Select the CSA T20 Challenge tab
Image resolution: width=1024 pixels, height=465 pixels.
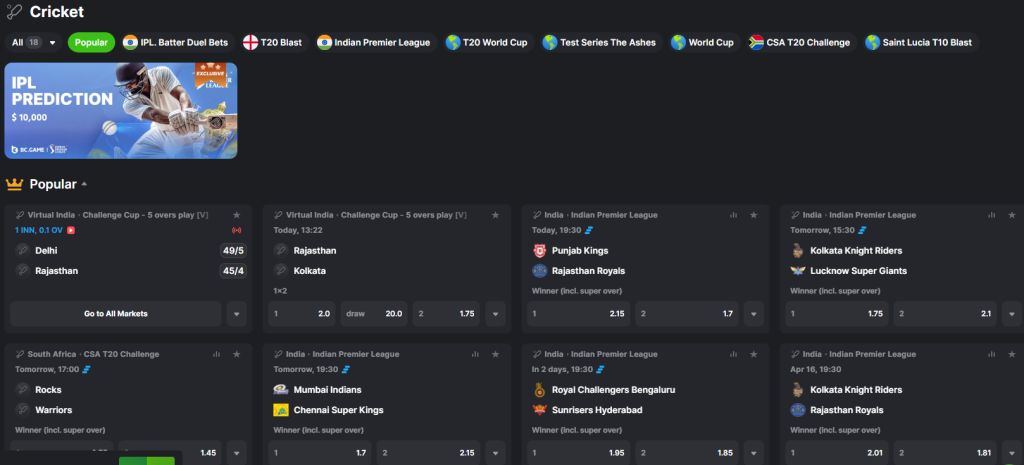(800, 42)
